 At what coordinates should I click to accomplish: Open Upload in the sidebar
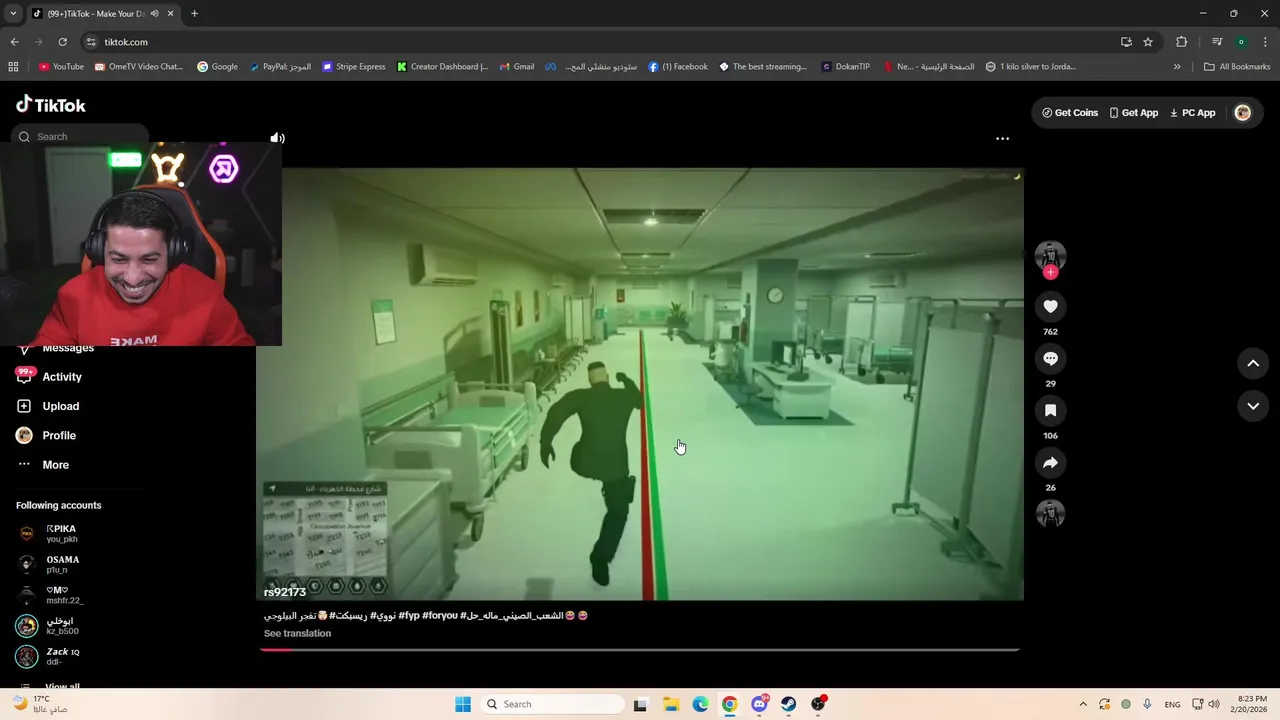pyautogui.click(x=48, y=406)
